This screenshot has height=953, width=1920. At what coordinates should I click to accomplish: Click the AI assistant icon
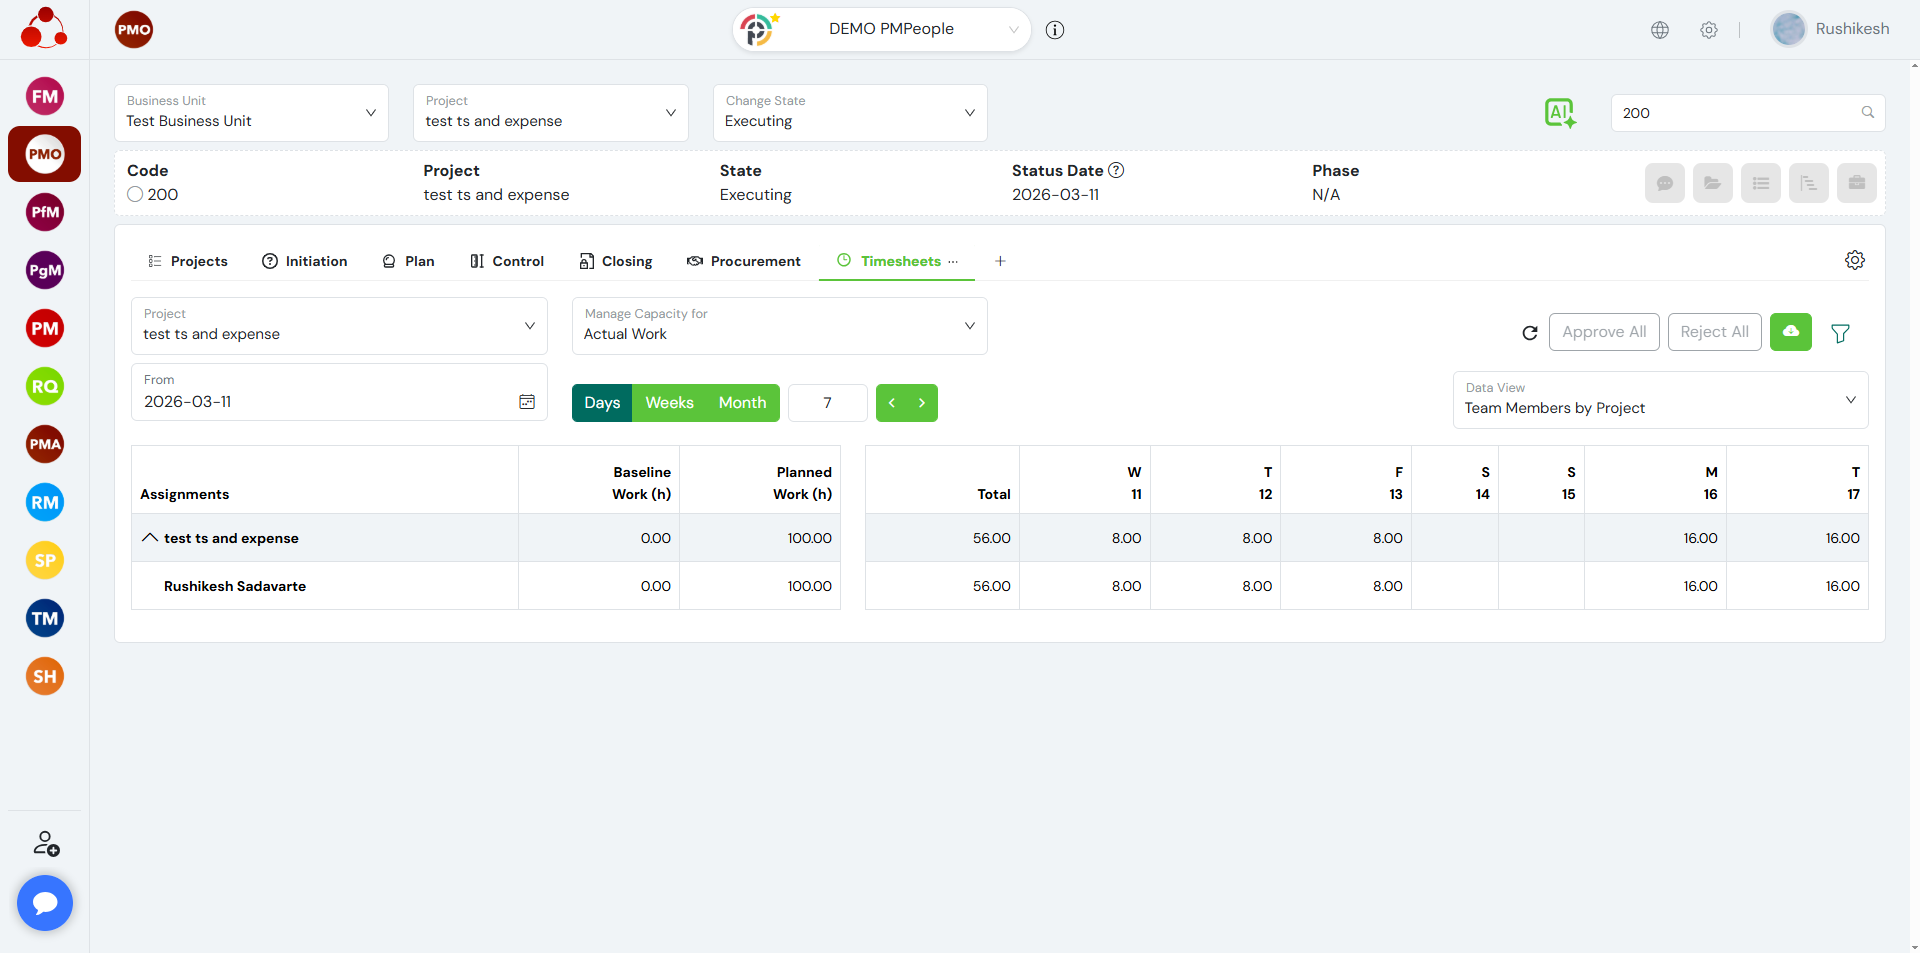[1560, 113]
